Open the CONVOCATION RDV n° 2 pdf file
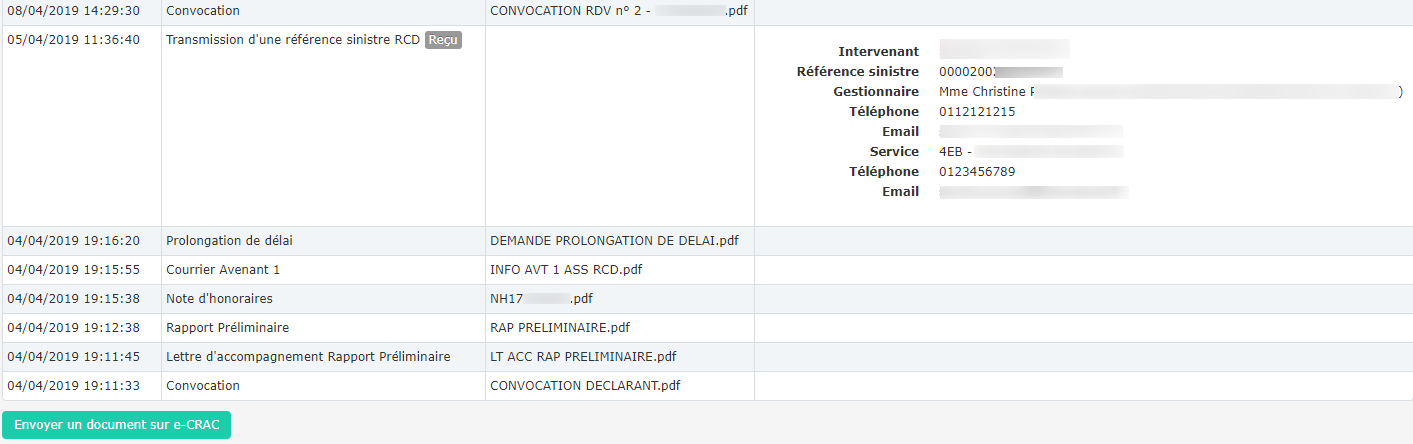Image resolution: width=1413 pixels, height=444 pixels. [618, 11]
